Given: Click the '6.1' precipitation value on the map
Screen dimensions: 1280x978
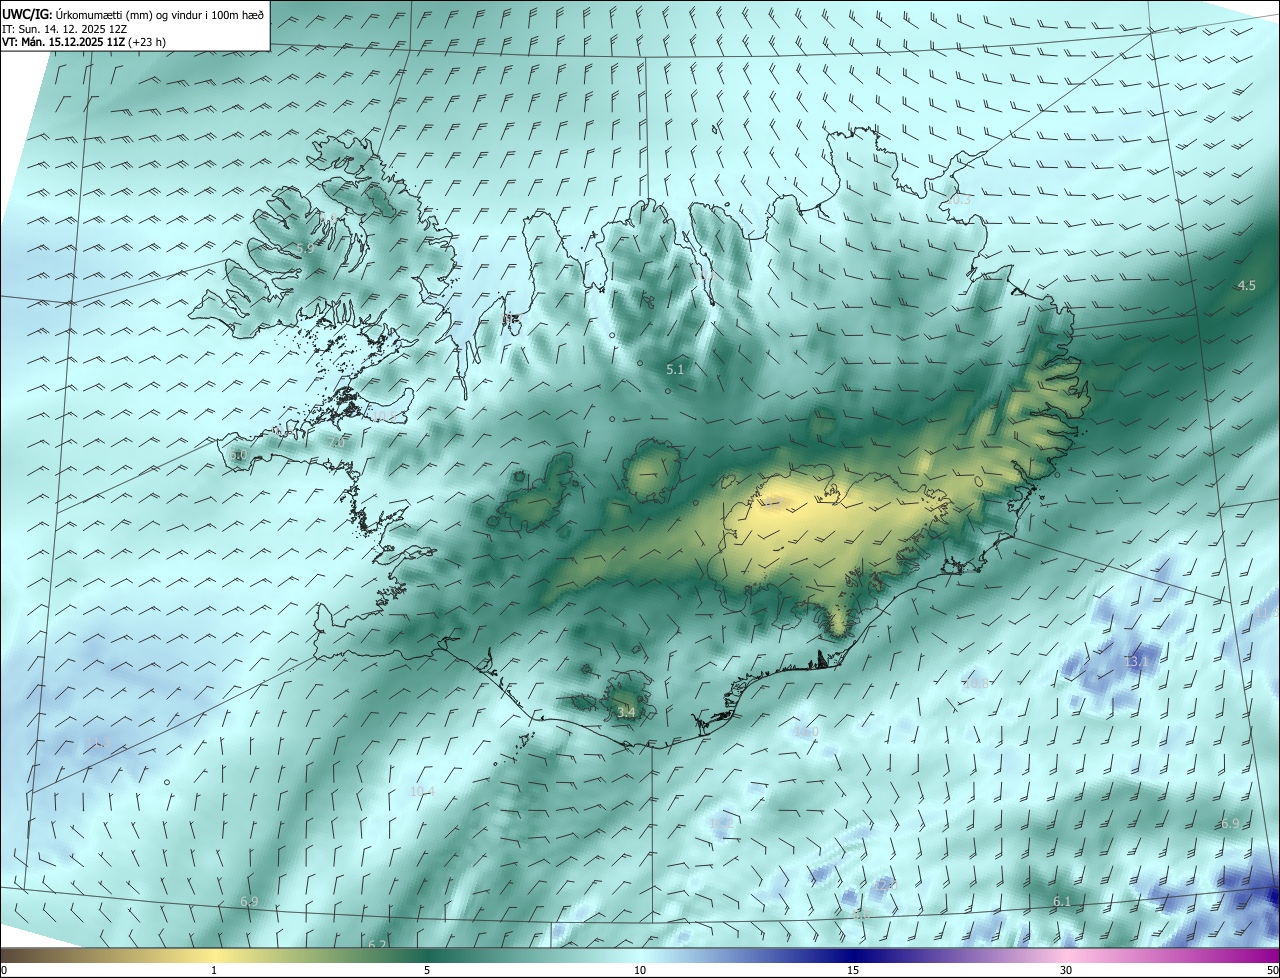Looking at the screenshot, I should pos(1062,902).
